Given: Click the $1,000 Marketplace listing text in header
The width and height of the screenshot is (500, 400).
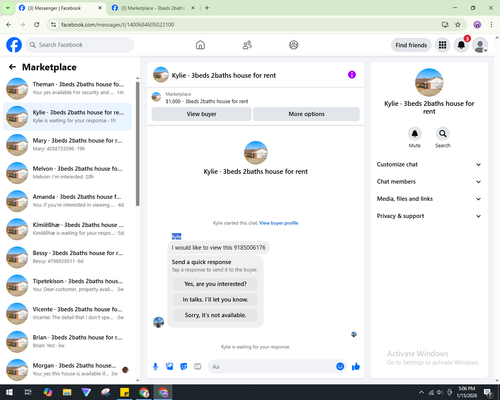Looking at the screenshot, I should [207, 101].
